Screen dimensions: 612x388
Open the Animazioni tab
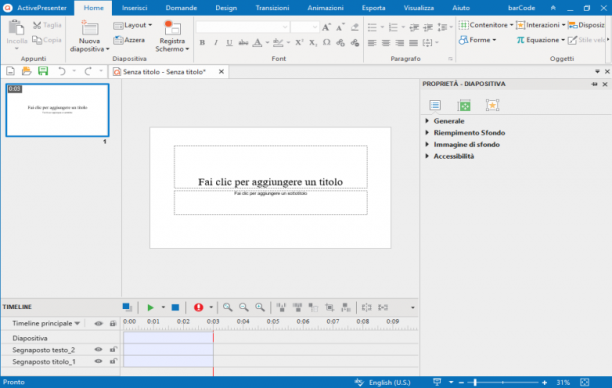[326, 8]
